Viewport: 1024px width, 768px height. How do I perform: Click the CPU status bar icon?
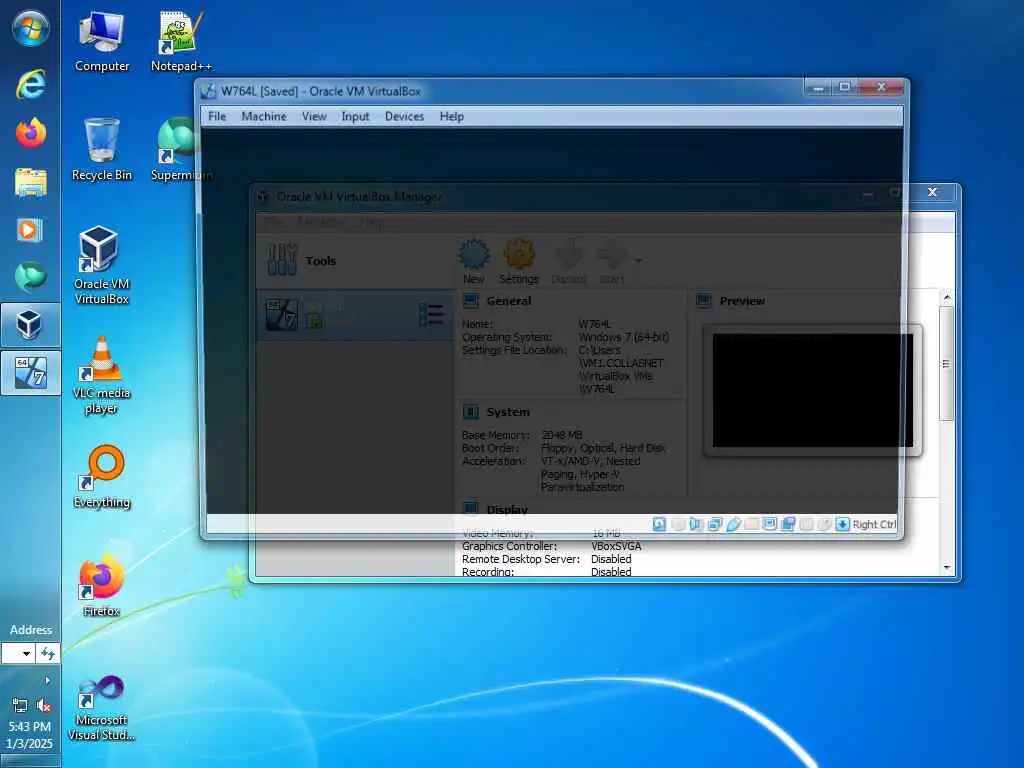point(807,524)
